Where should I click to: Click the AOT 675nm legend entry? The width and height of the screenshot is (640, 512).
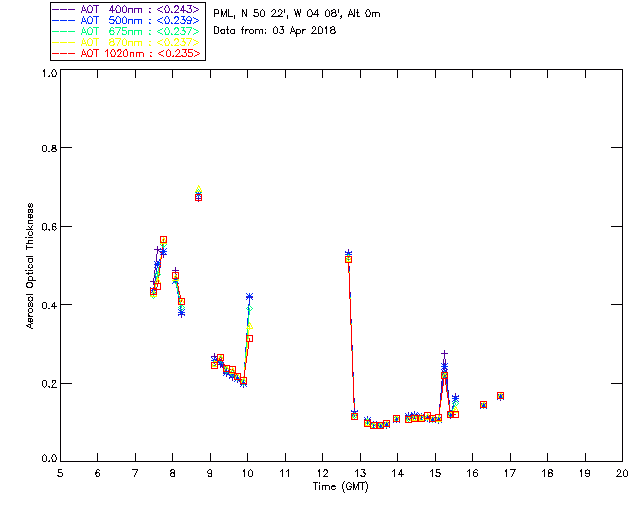coord(127,31)
